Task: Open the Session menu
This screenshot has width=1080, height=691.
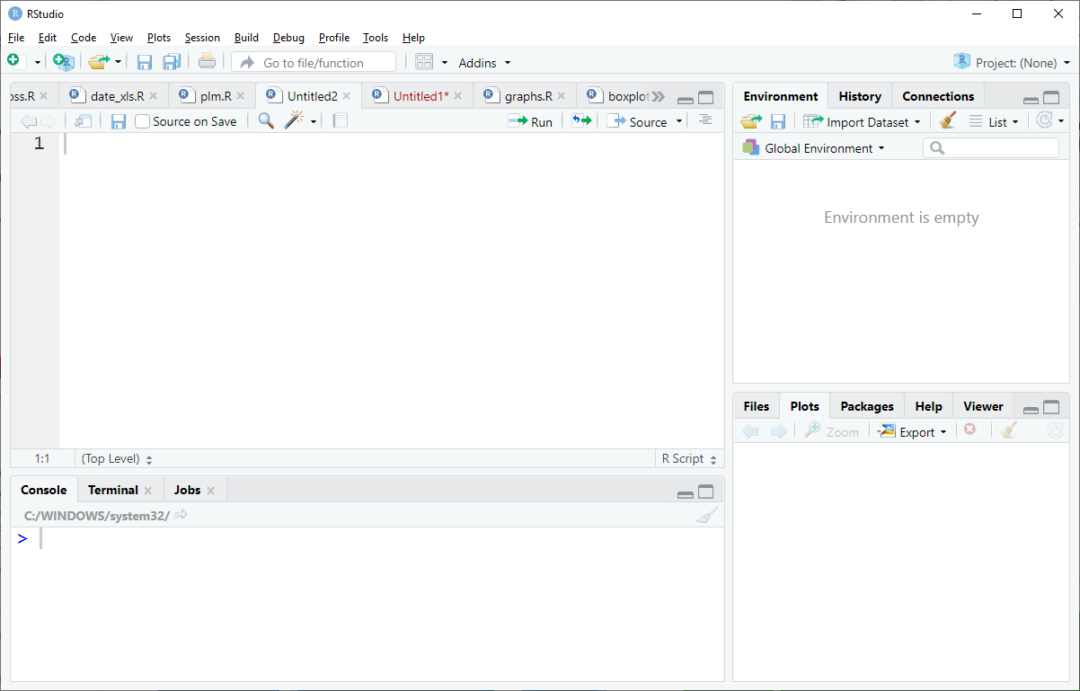Action: pos(202,37)
